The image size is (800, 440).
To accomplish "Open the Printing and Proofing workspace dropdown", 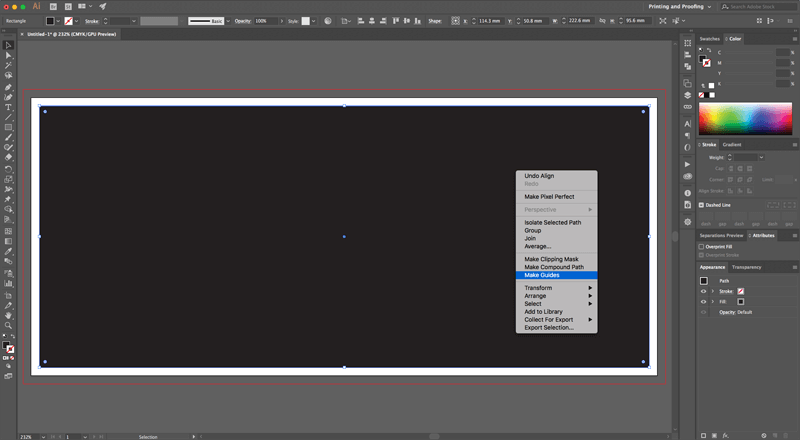I will 680,7.
